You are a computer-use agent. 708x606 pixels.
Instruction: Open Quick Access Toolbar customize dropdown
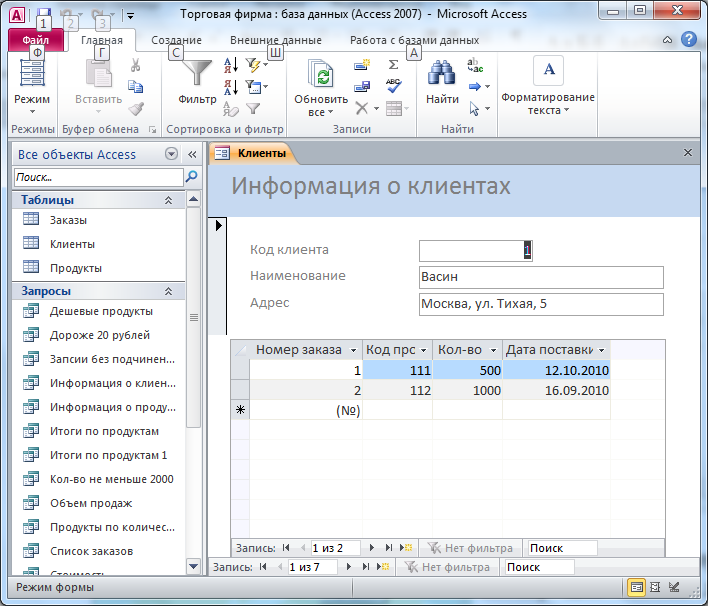[x=130, y=16]
